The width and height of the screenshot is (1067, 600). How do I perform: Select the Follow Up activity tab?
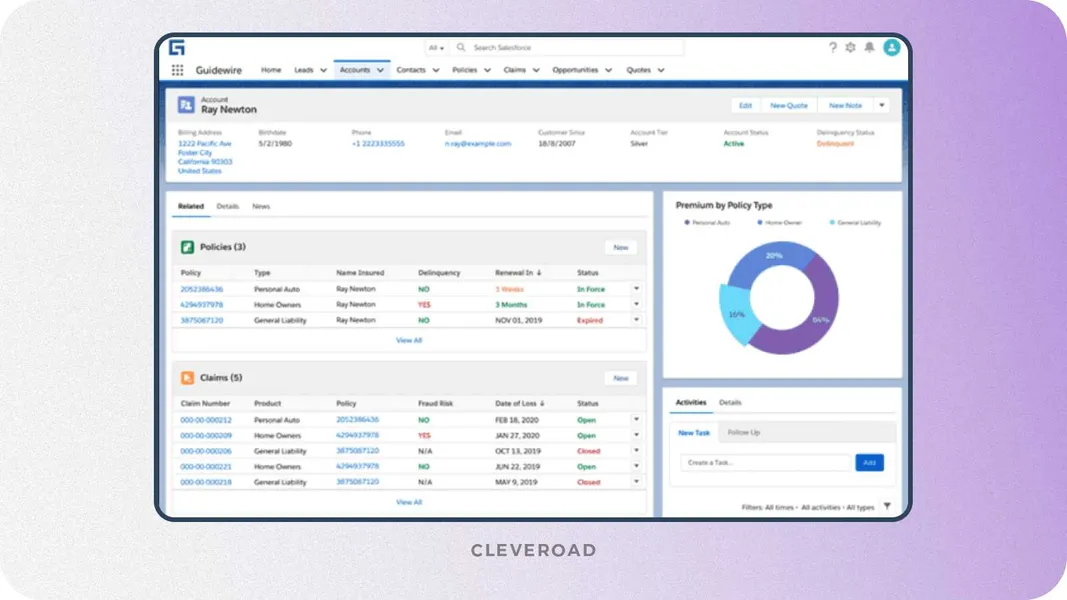tap(744, 432)
